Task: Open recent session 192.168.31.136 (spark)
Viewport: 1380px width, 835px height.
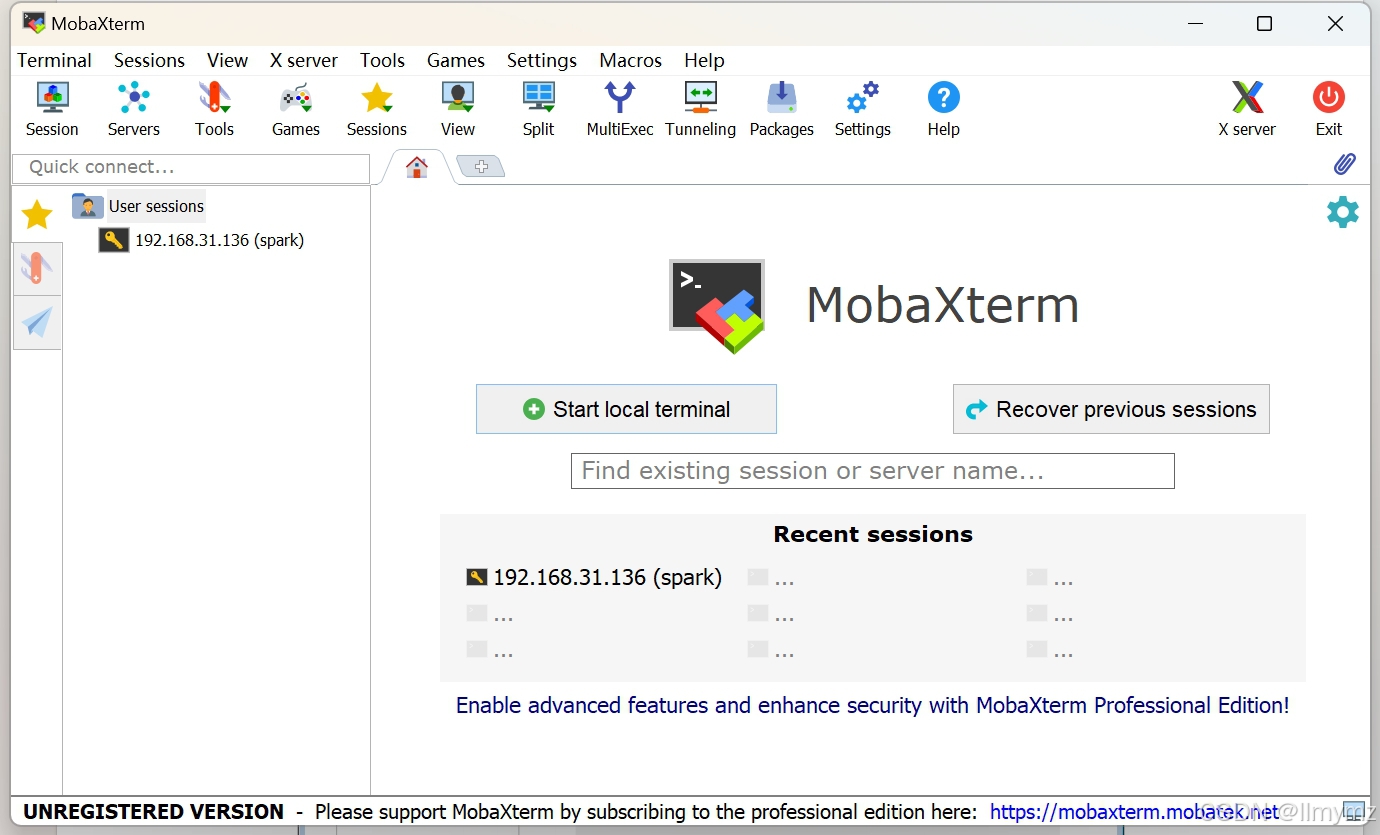Action: point(594,577)
